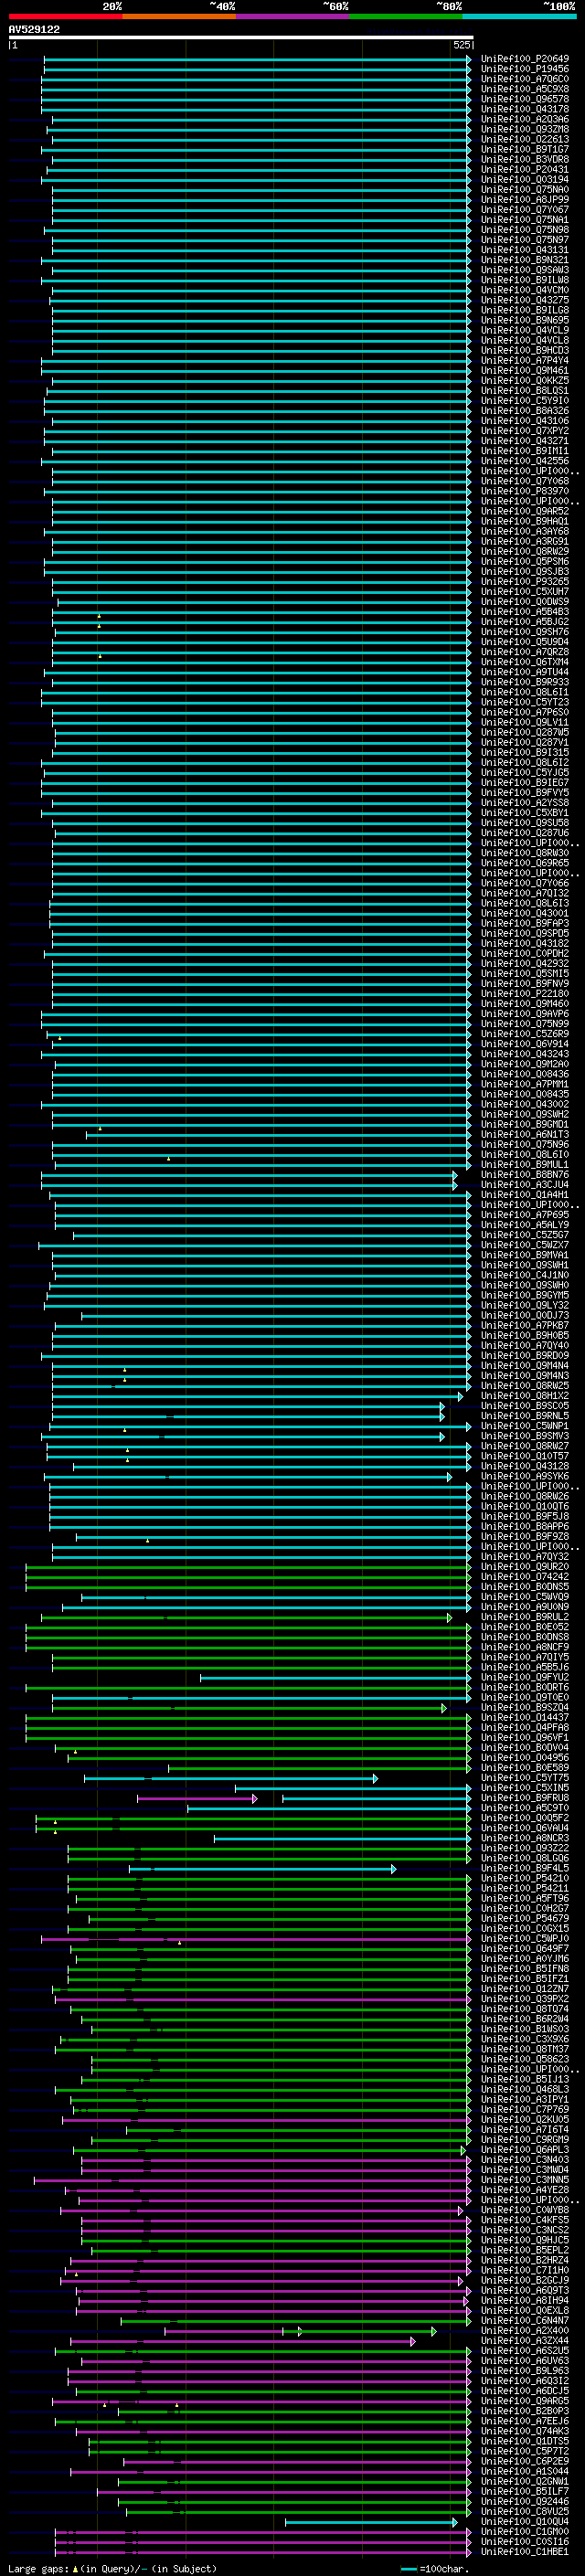Image resolution: width=585 pixels, height=2576 pixels.
Task: Select hit label UniRef100_Q43131
Action: pyautogui.click(x=525, y=250)
